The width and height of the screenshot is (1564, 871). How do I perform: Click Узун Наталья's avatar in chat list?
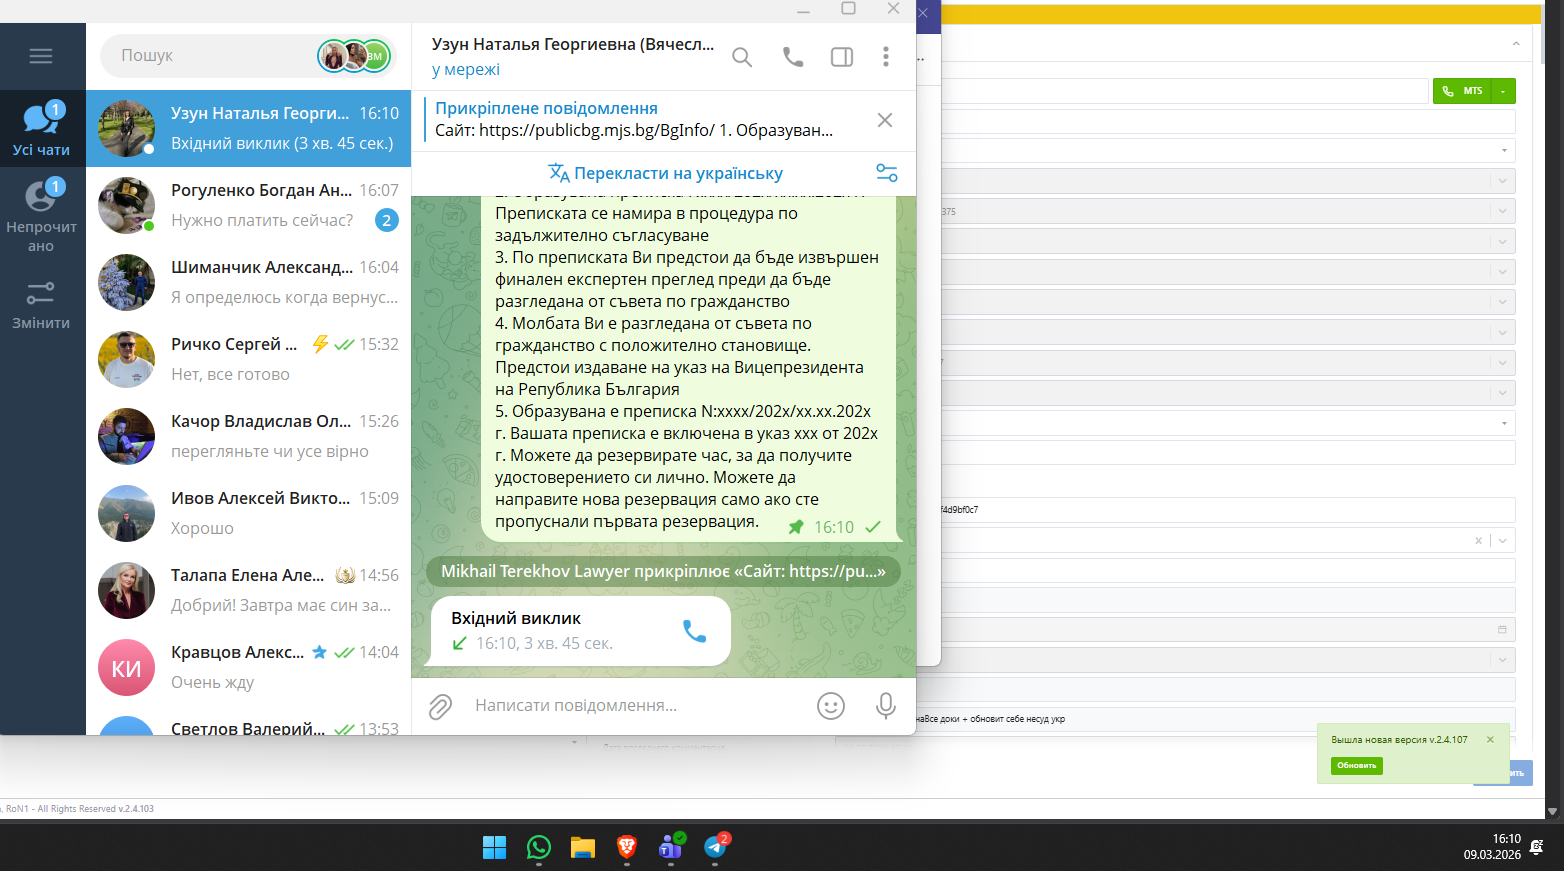pyautogui.click(x=126, y=128)
